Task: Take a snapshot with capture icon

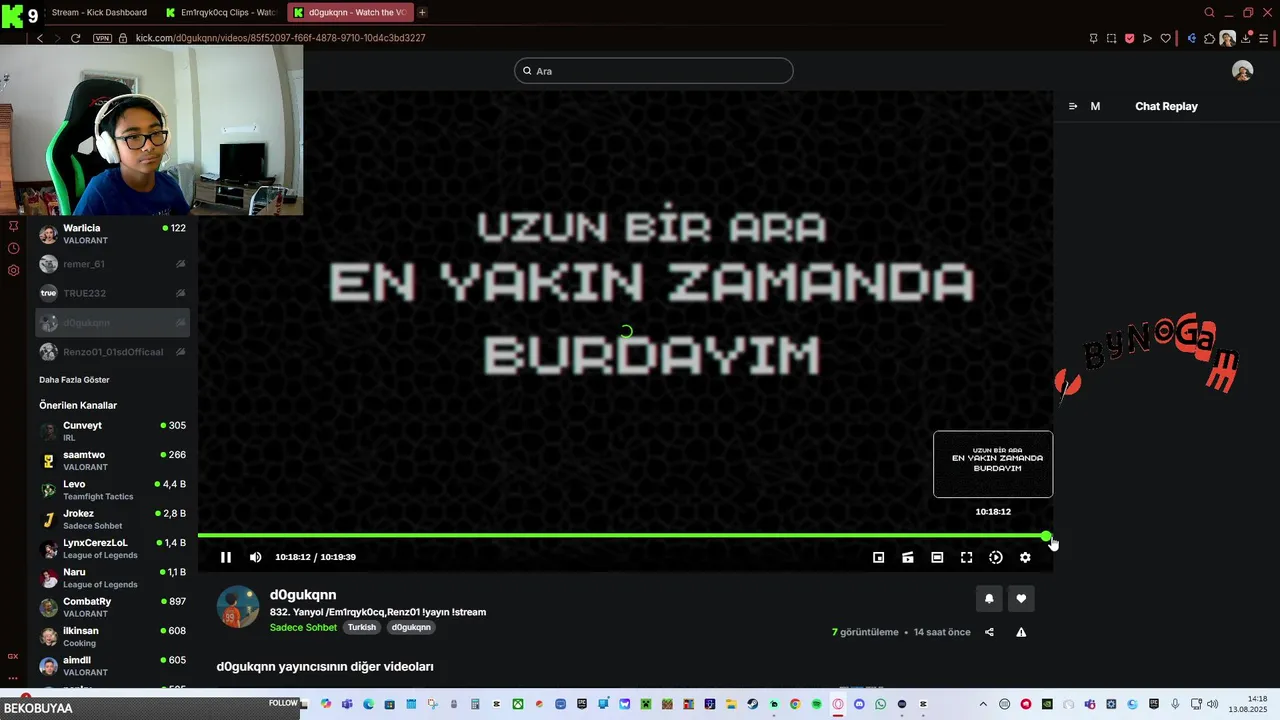Action: tap(1111, 38)
